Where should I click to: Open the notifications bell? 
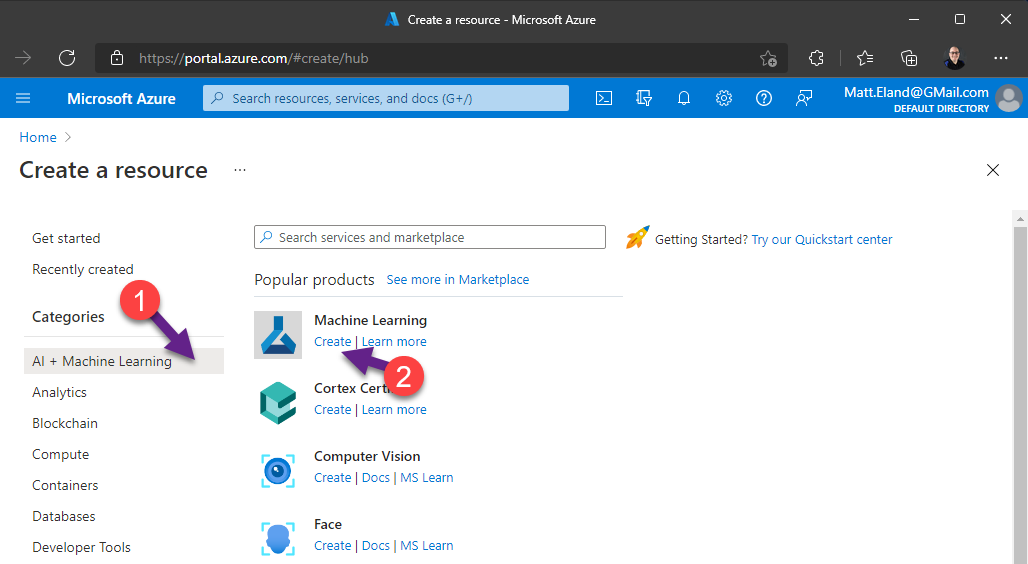[684, 98]
